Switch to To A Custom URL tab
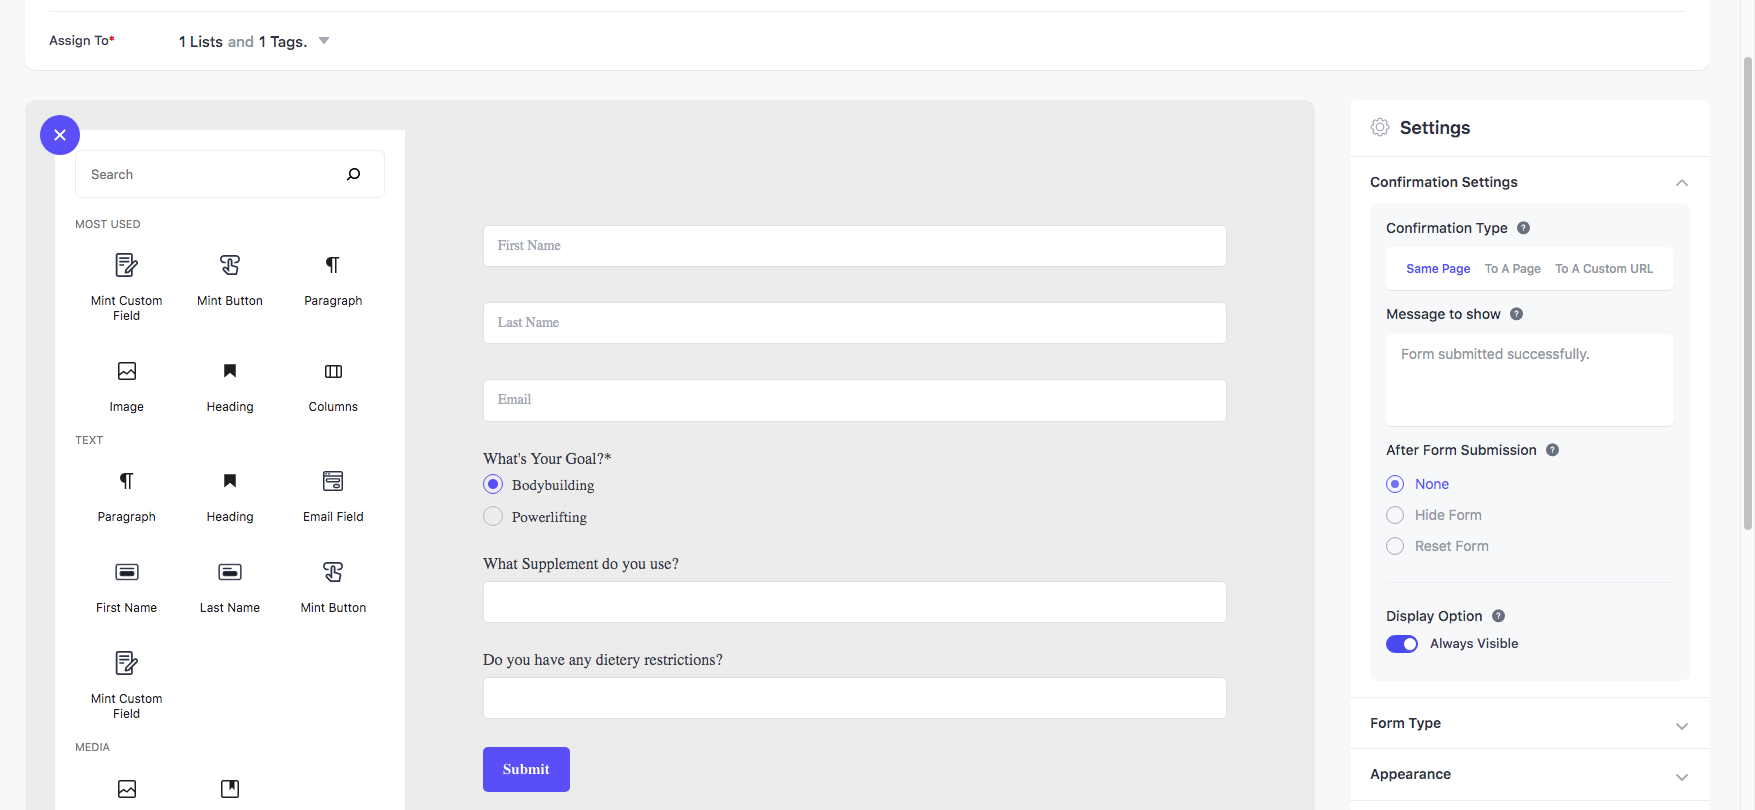The height and width of the screenshot is (810, 1755). tap(1604, 269)
